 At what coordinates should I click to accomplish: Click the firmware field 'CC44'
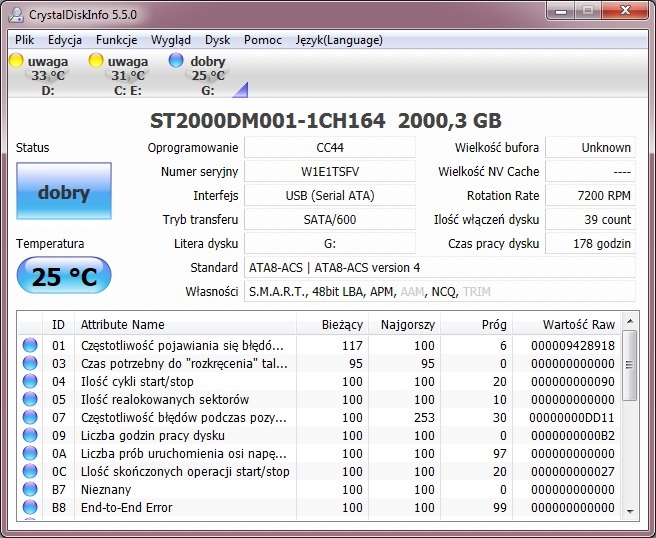tap(330, 147)
